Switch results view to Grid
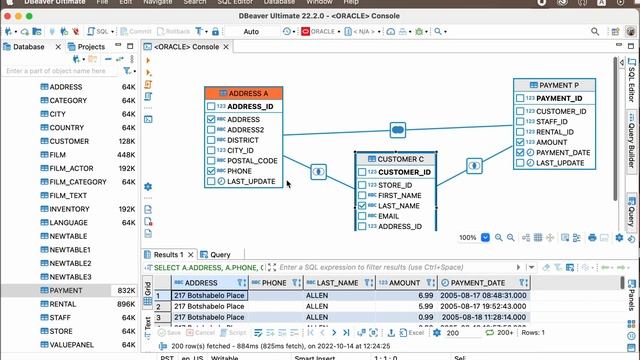 click(x=148, y=294)
